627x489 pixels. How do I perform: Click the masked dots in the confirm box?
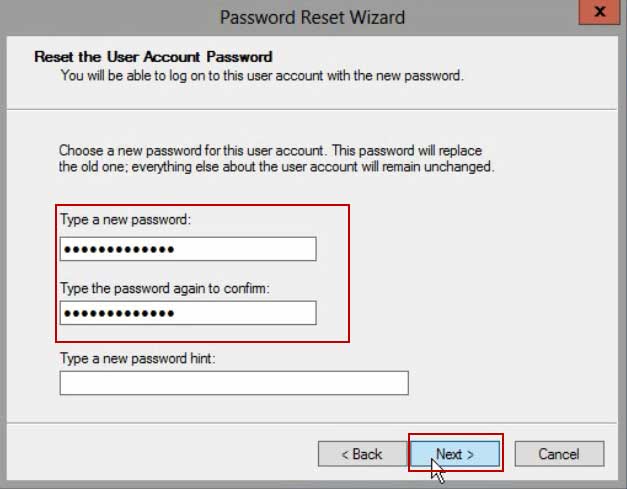click(x=119, y=313)
